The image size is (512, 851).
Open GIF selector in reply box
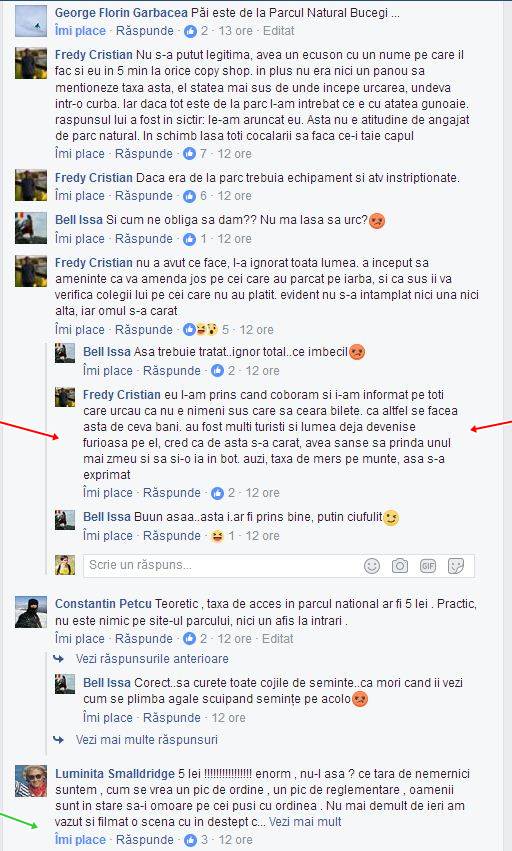[x=428, y=566]
